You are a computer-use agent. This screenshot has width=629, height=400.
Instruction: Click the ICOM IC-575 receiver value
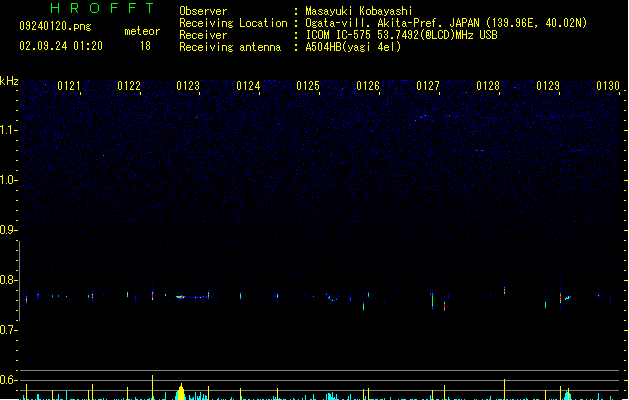(401, 35)
